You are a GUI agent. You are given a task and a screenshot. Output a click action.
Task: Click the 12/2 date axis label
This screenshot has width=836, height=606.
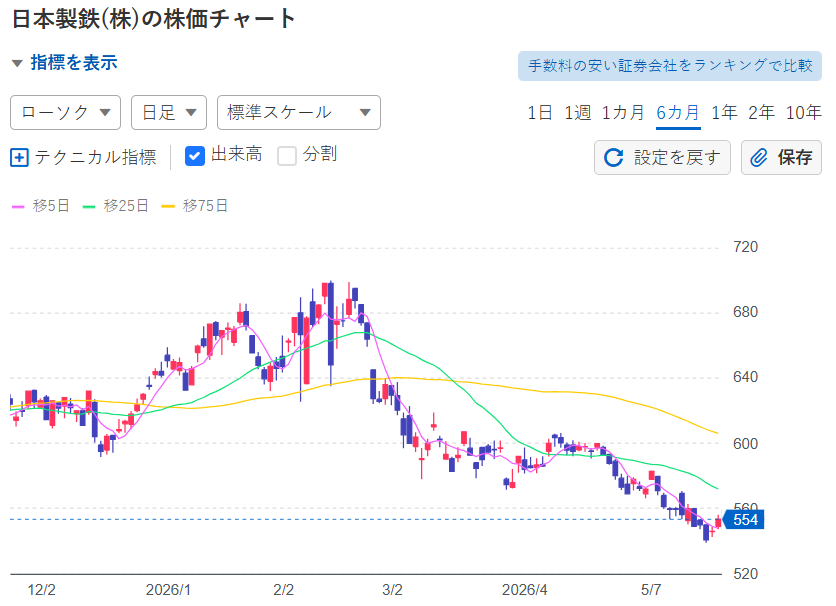click(42, 590)
